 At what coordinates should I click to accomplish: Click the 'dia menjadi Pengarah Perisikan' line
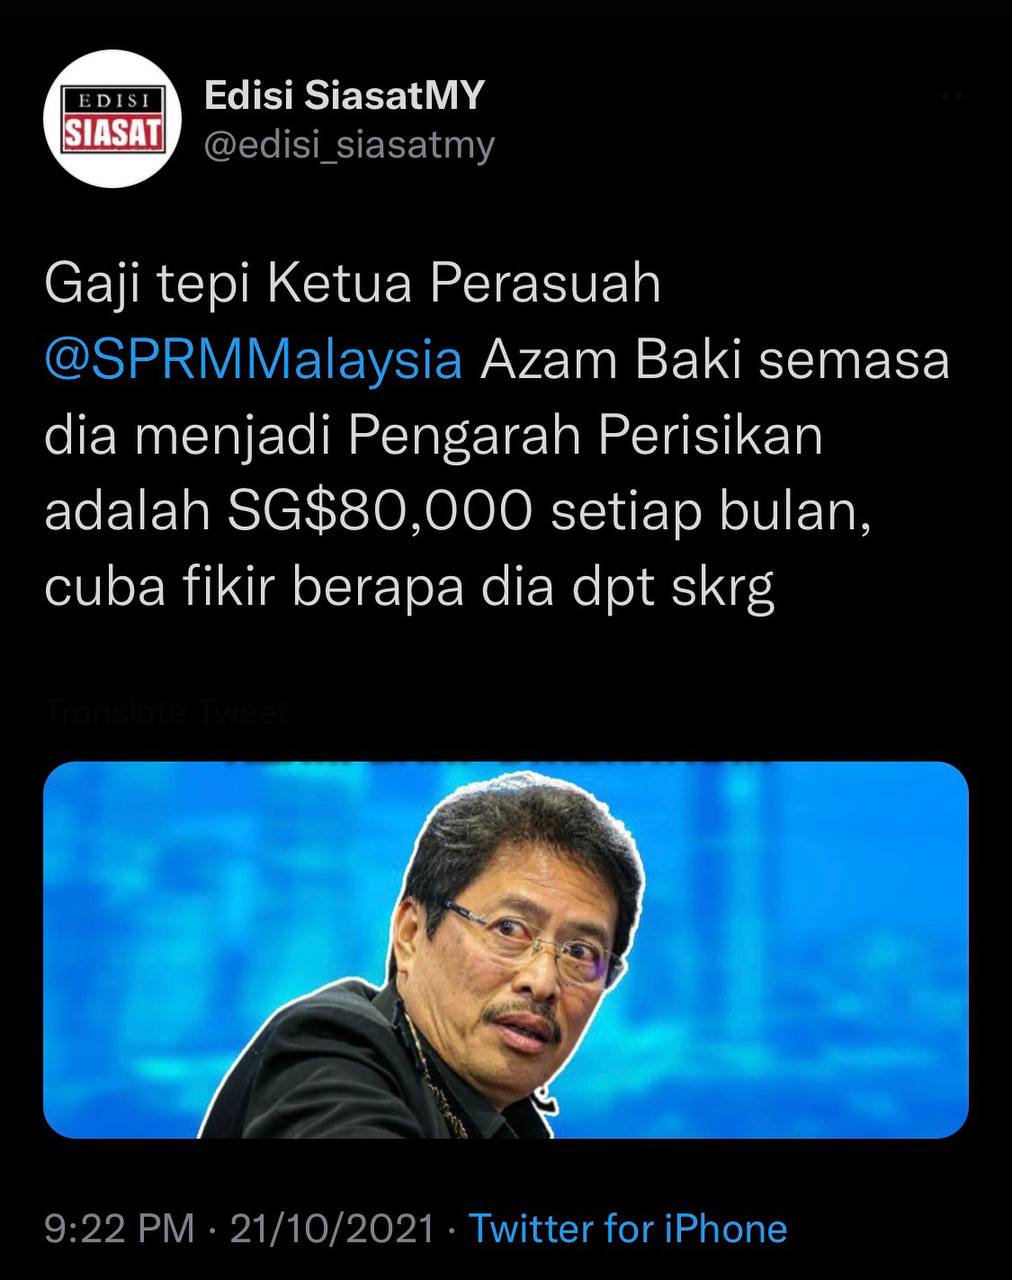[x=433, y=437]
